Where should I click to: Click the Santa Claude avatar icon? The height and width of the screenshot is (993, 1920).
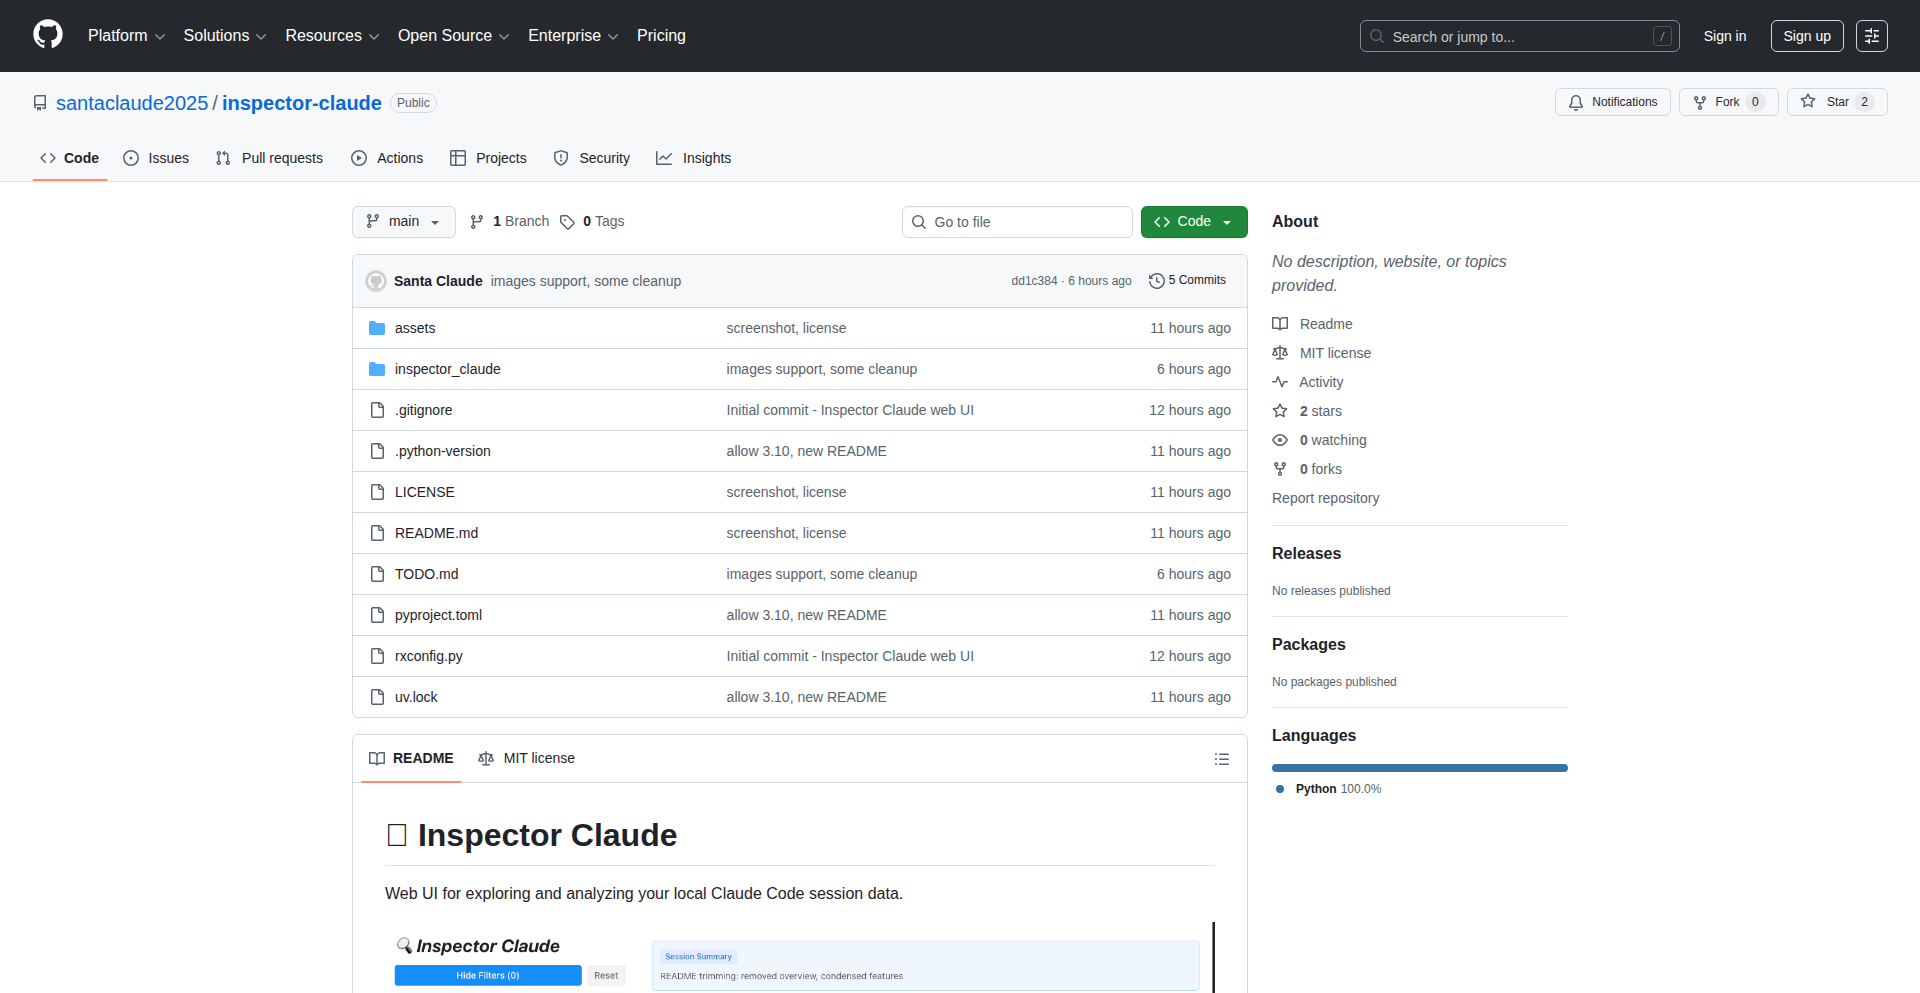376,281
